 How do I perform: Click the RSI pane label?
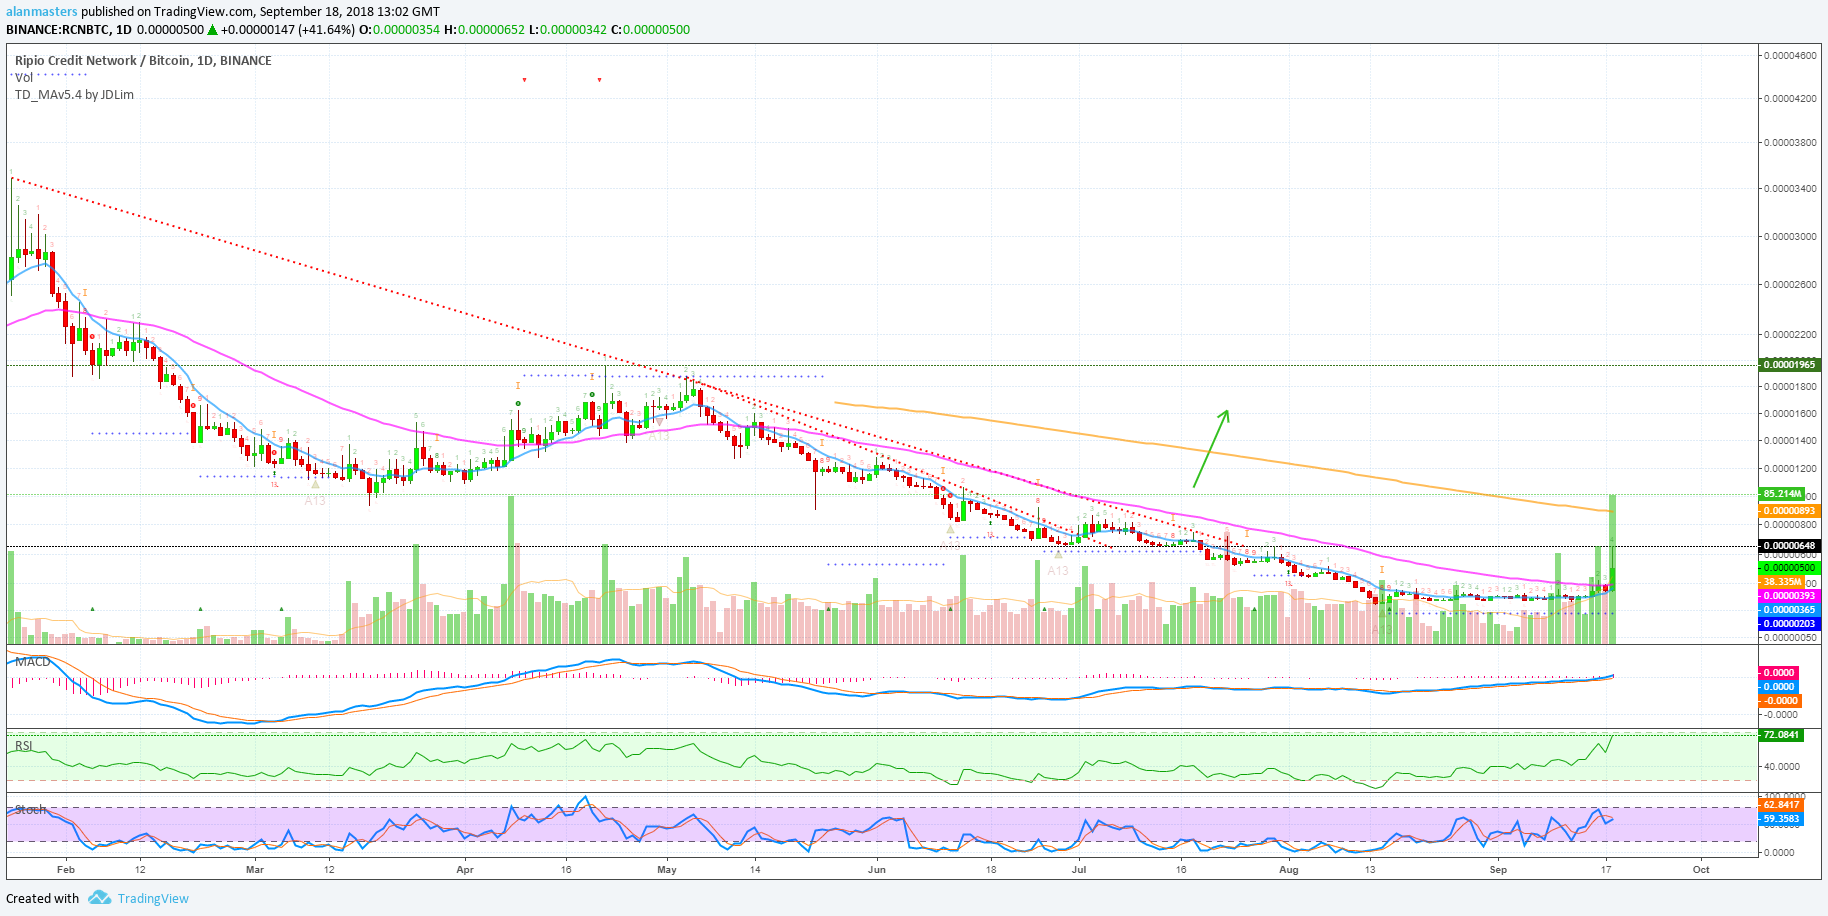[23, 746]
